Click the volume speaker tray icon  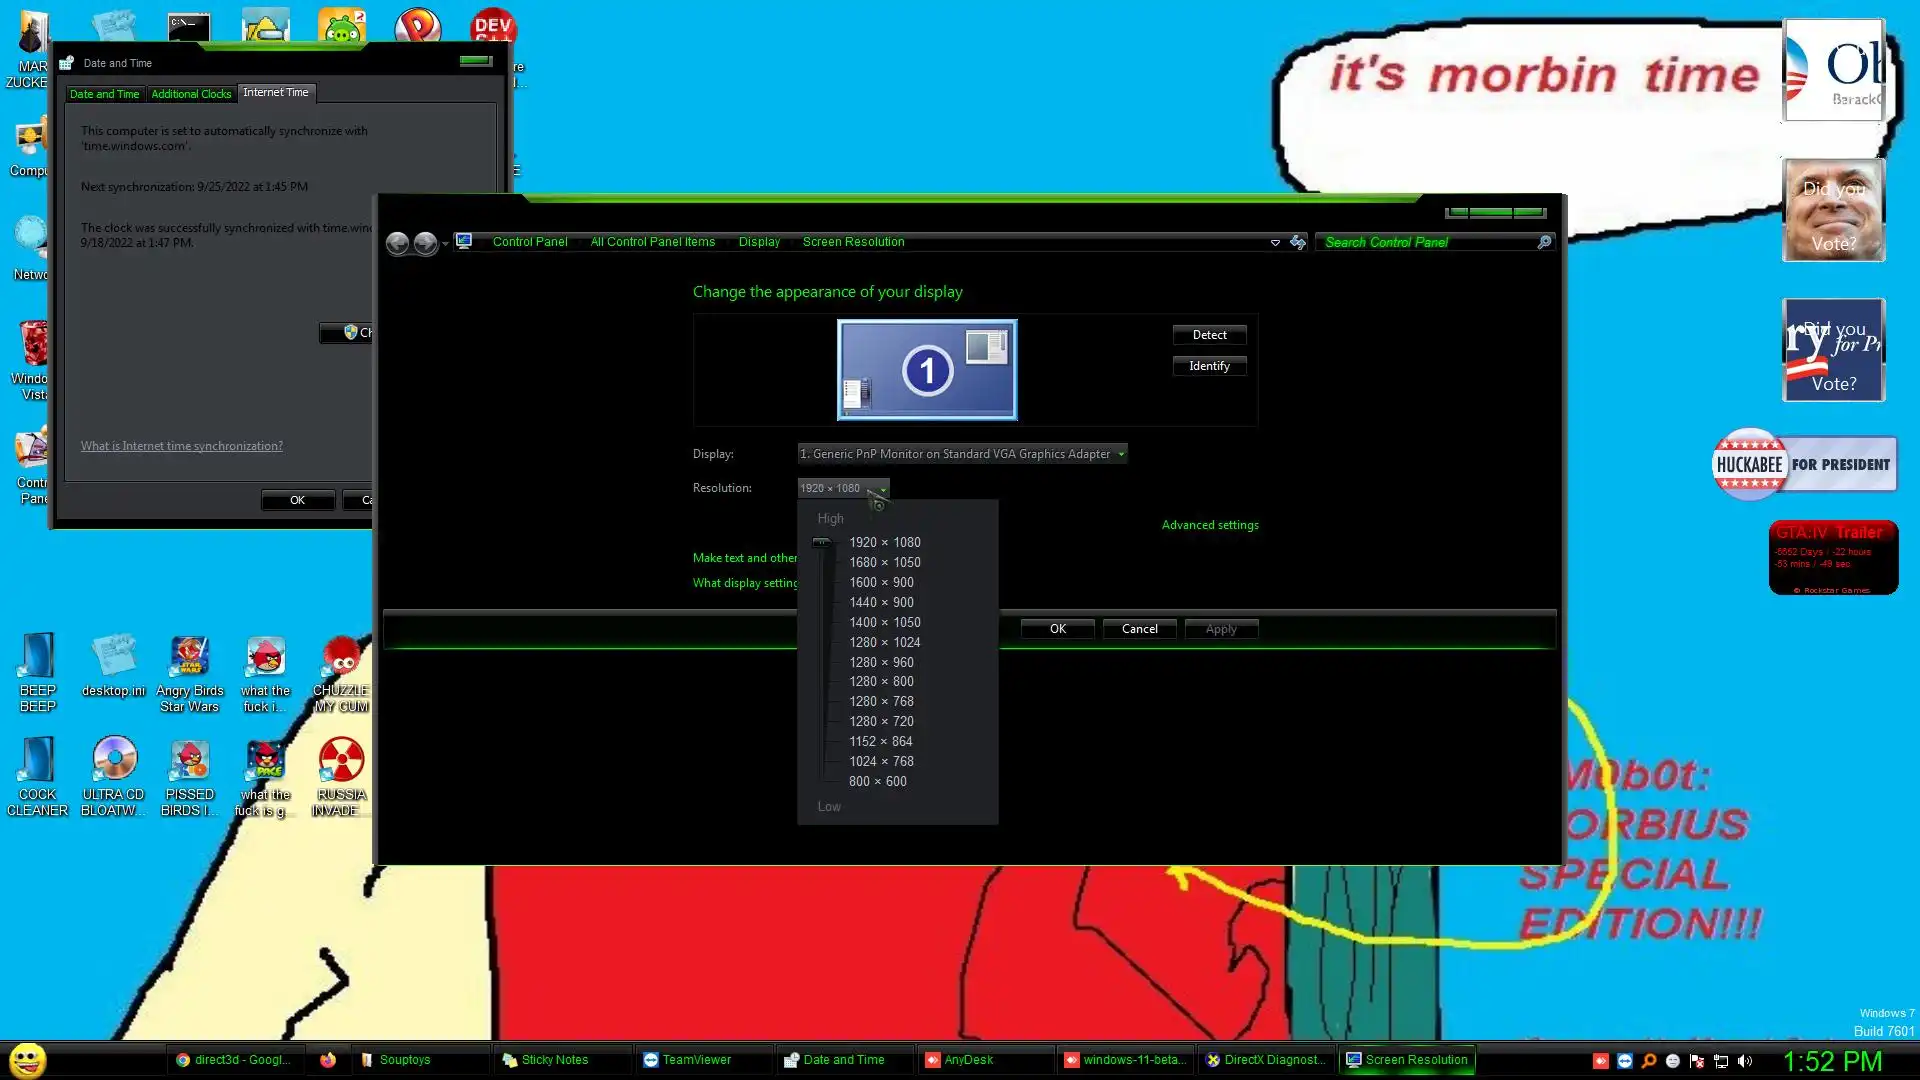(x=1745, y=1061)
